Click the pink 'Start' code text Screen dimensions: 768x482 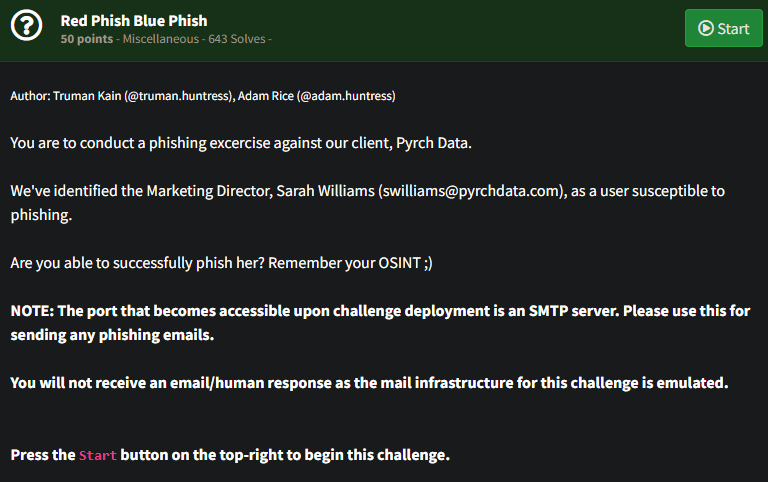(98, 455)
